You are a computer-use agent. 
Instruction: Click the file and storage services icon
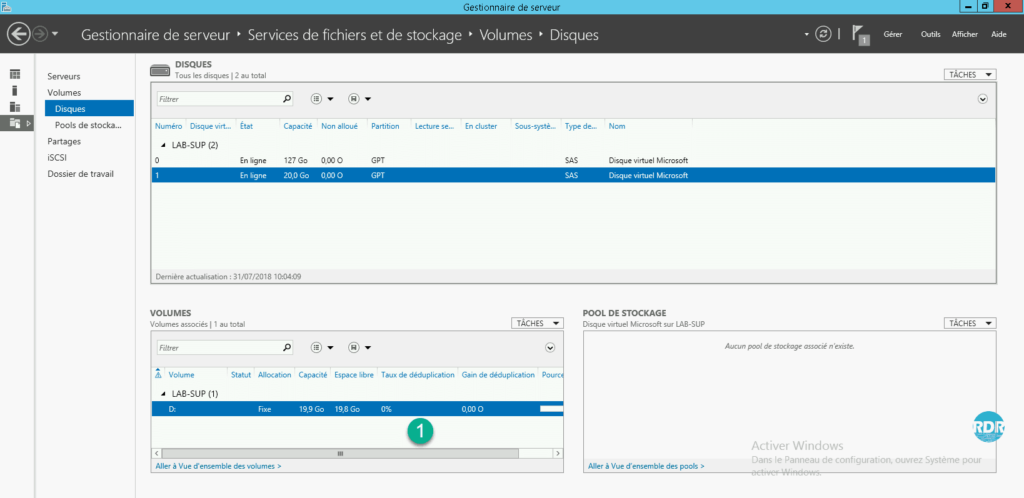[x=15, y=123]
